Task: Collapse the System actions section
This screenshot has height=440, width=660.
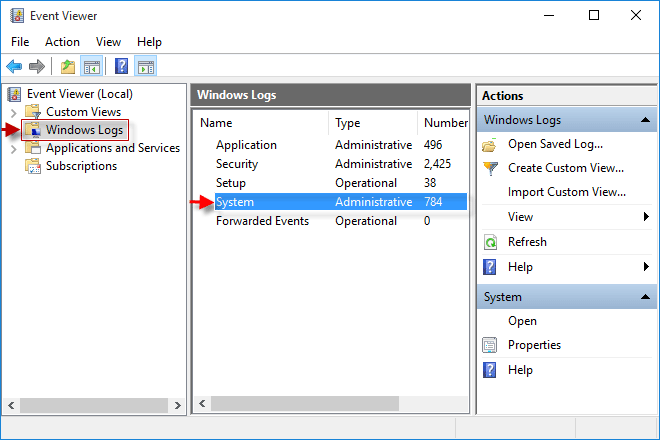Action: (x=646, y=297)
